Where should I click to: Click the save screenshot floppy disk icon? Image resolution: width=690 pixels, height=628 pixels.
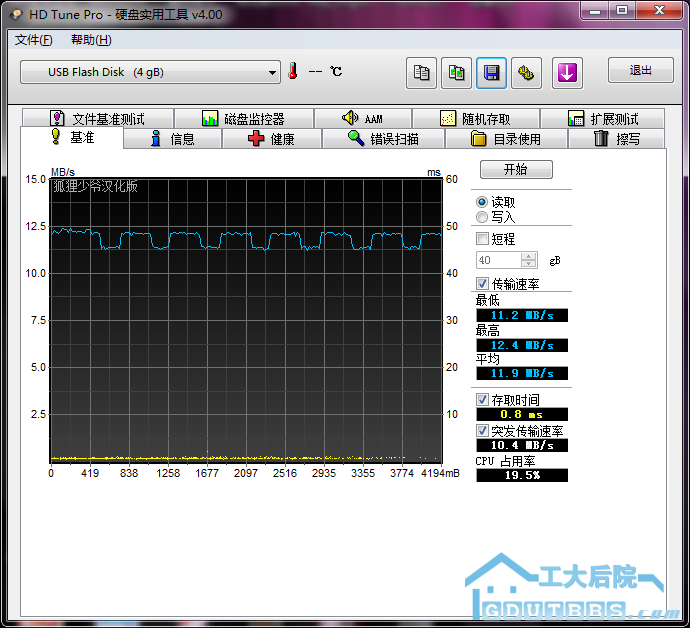pyautogui.click(x=491, y=73)
